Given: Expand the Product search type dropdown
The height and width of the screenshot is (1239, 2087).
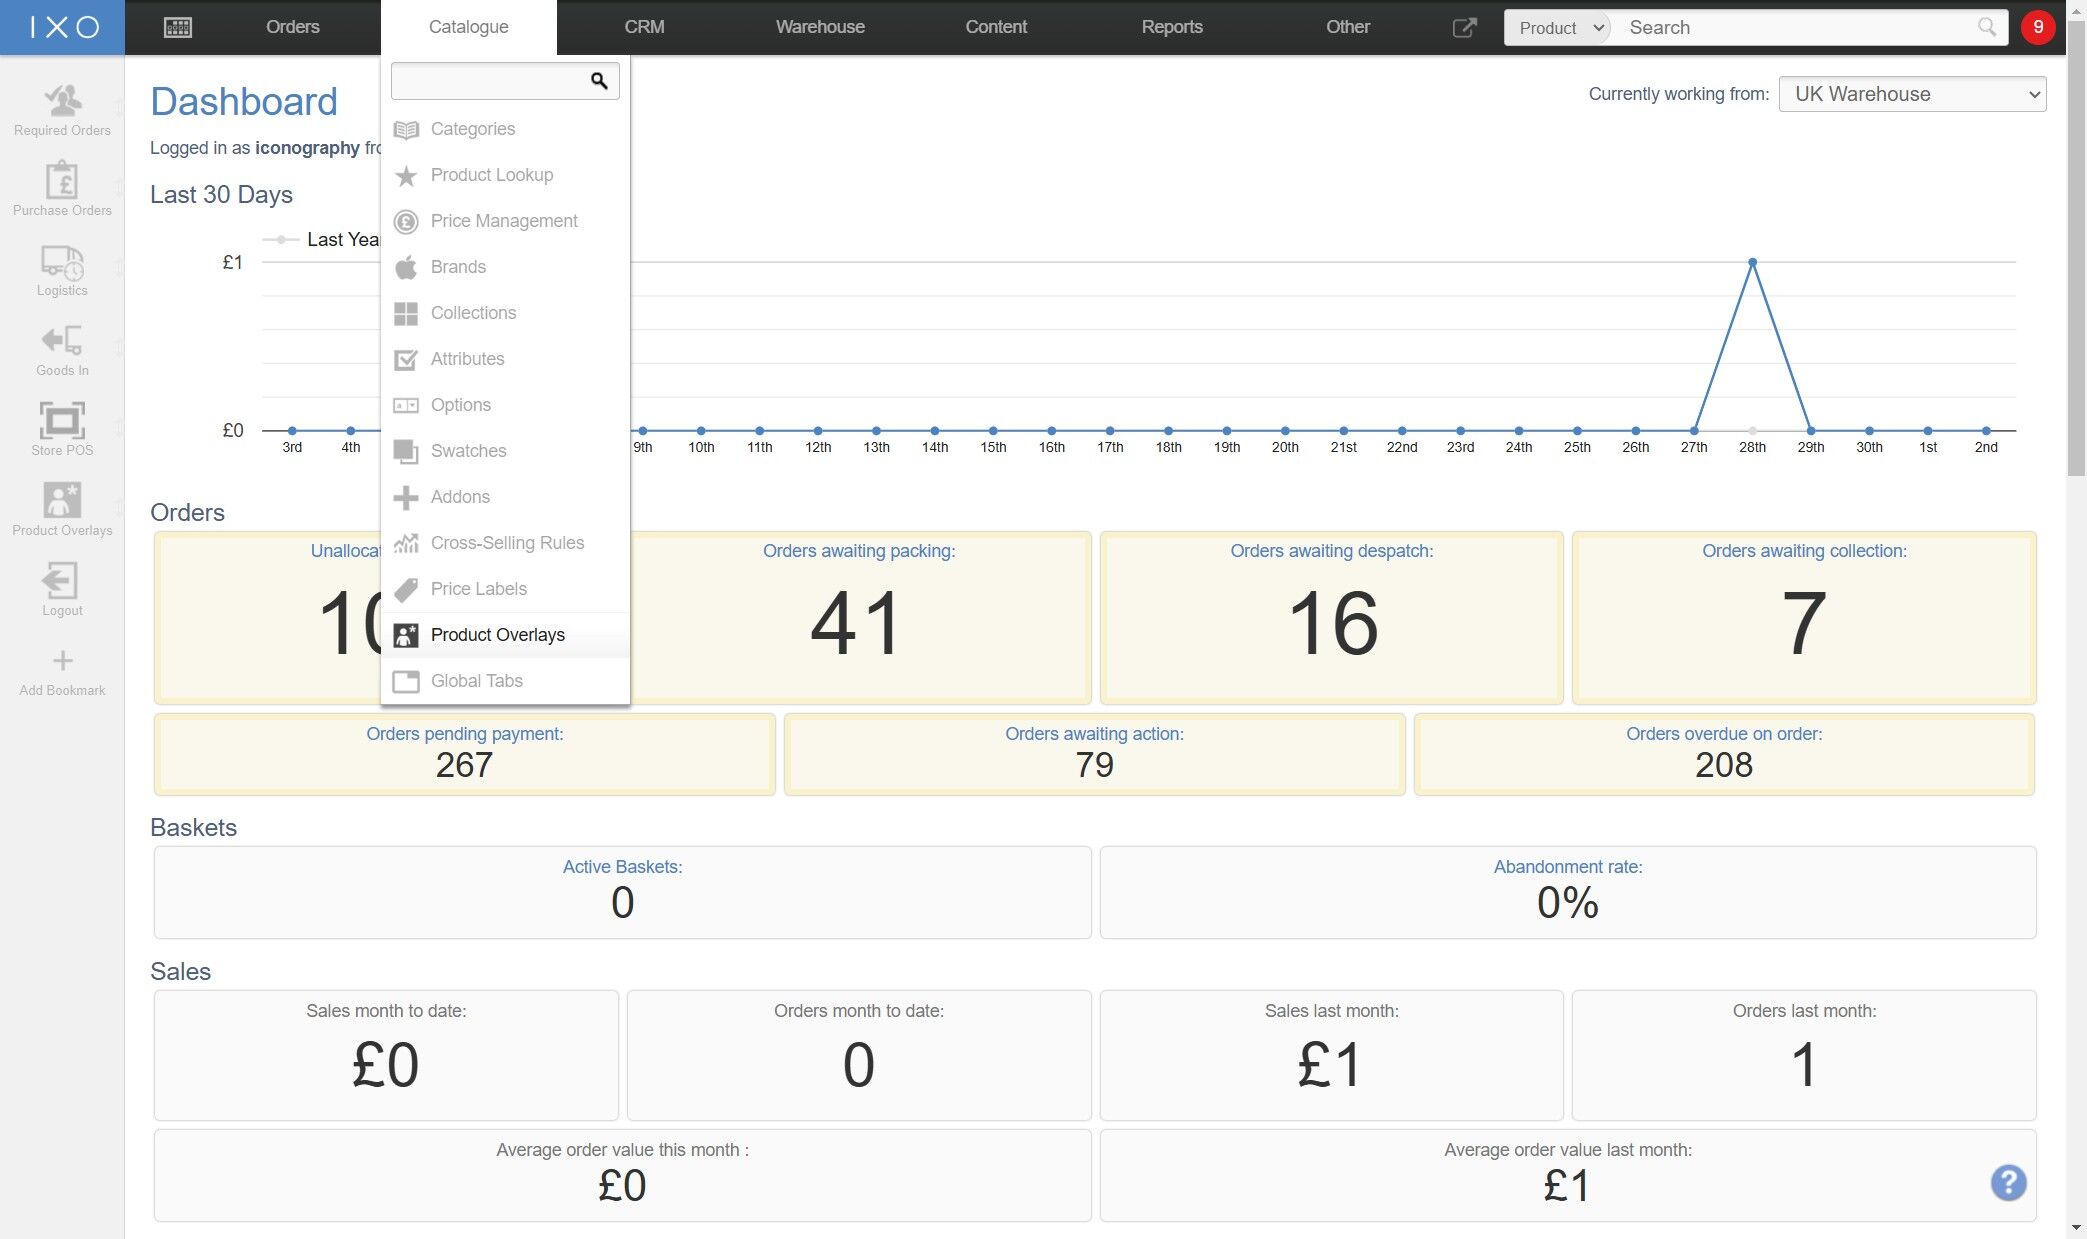Looking at the screenshot, I should (1560, 28).
